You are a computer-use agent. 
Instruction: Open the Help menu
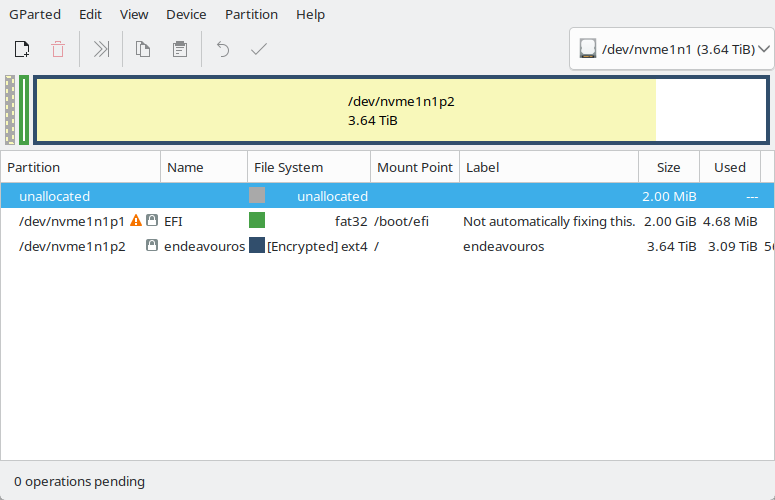pyautogui.click(x=310, y=14)
